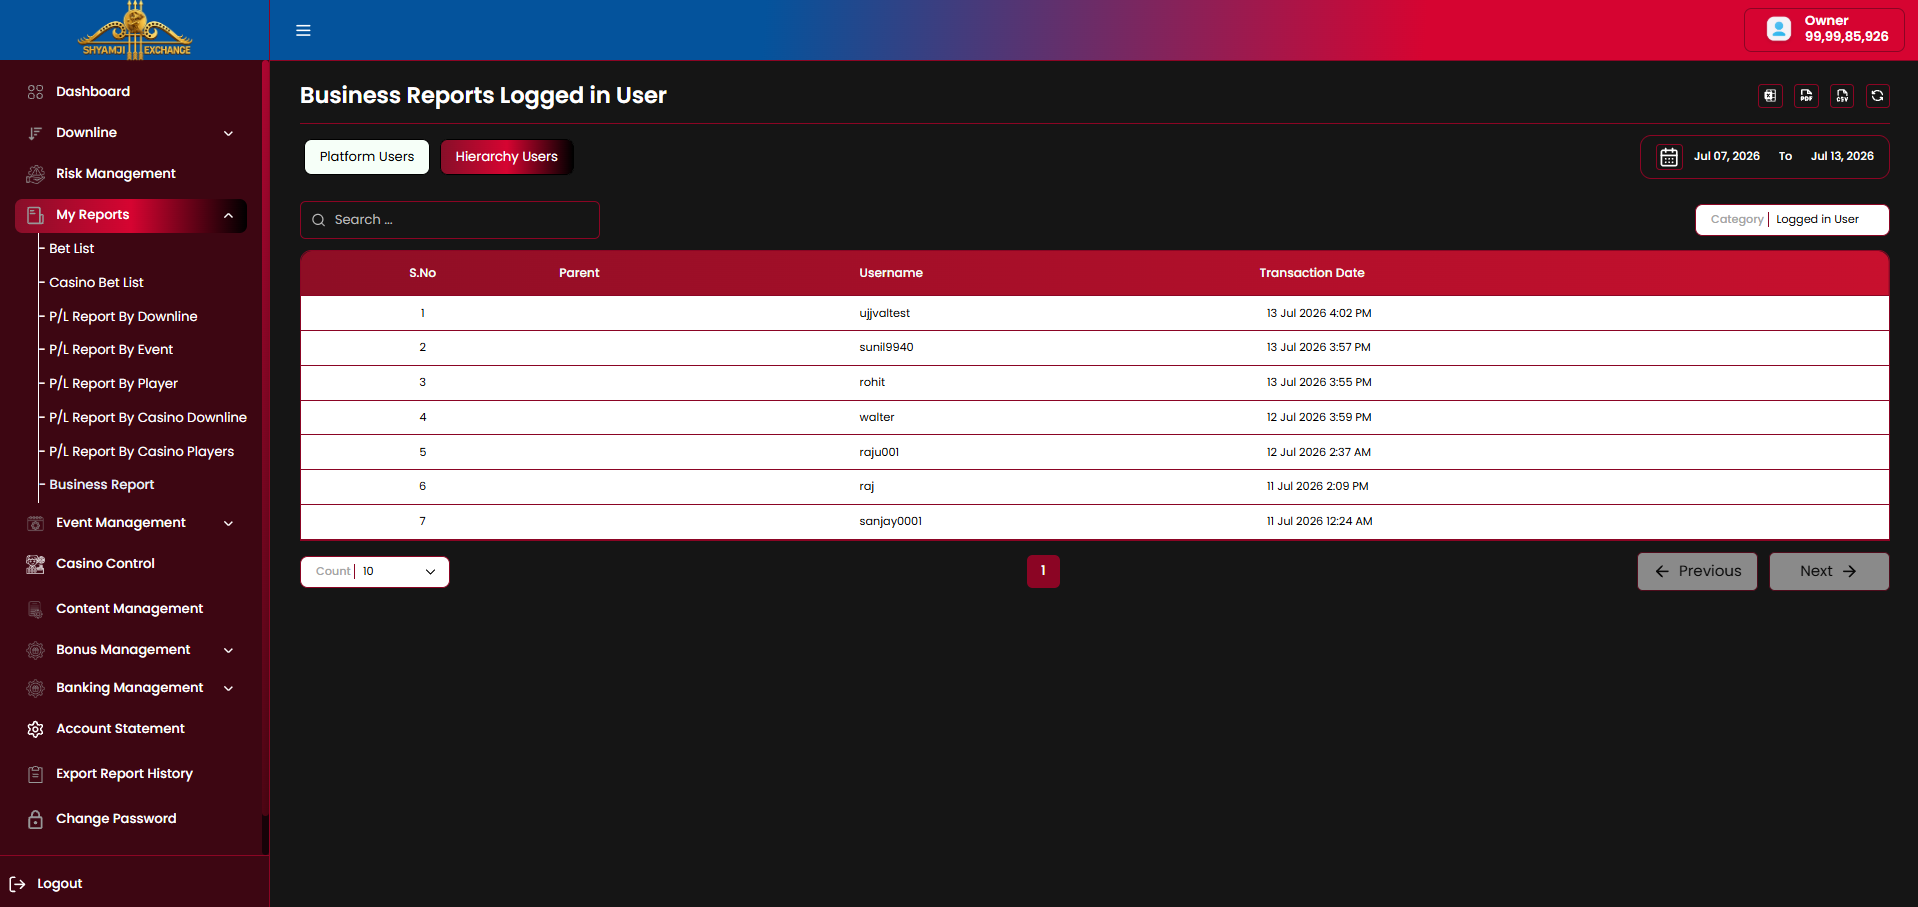Viewport: 1918px width, 907px height.
Task: Export the report to Excel
Action: pos(1770,96)
